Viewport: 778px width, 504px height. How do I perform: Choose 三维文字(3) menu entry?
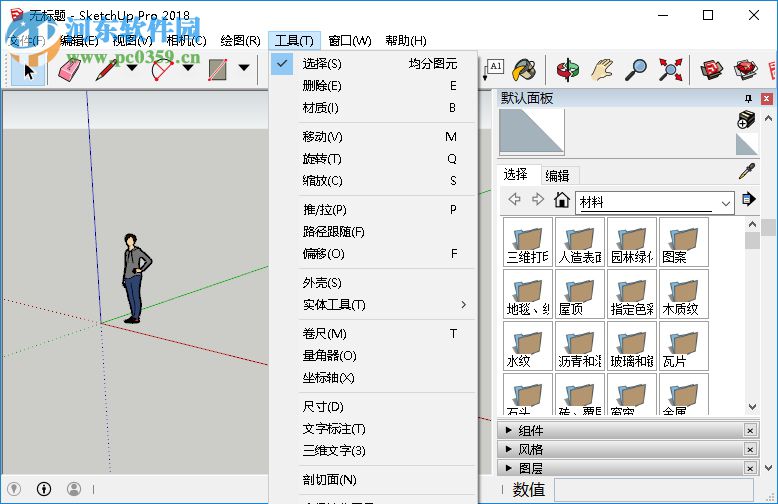pos(373,450)
